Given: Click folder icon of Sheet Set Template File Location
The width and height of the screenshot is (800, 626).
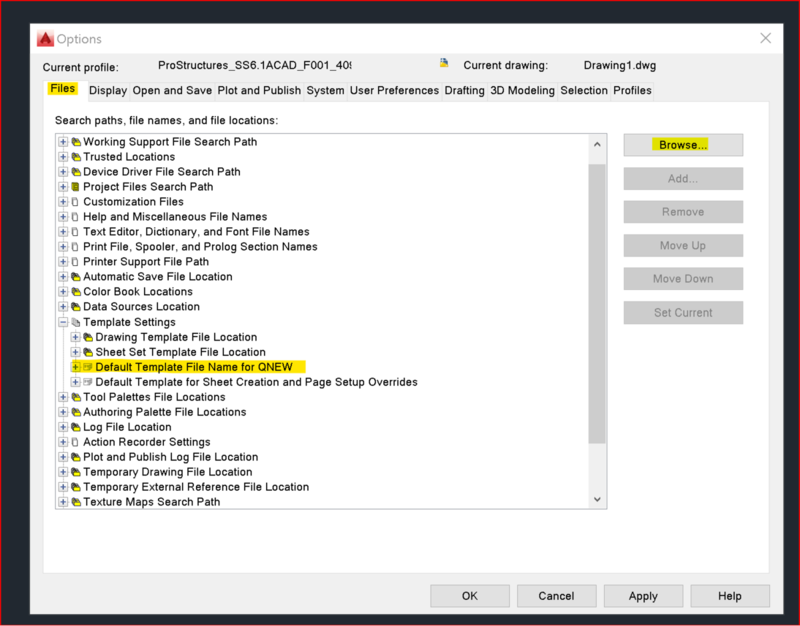Looking at the screenshot, I should (x=88, y=352).
